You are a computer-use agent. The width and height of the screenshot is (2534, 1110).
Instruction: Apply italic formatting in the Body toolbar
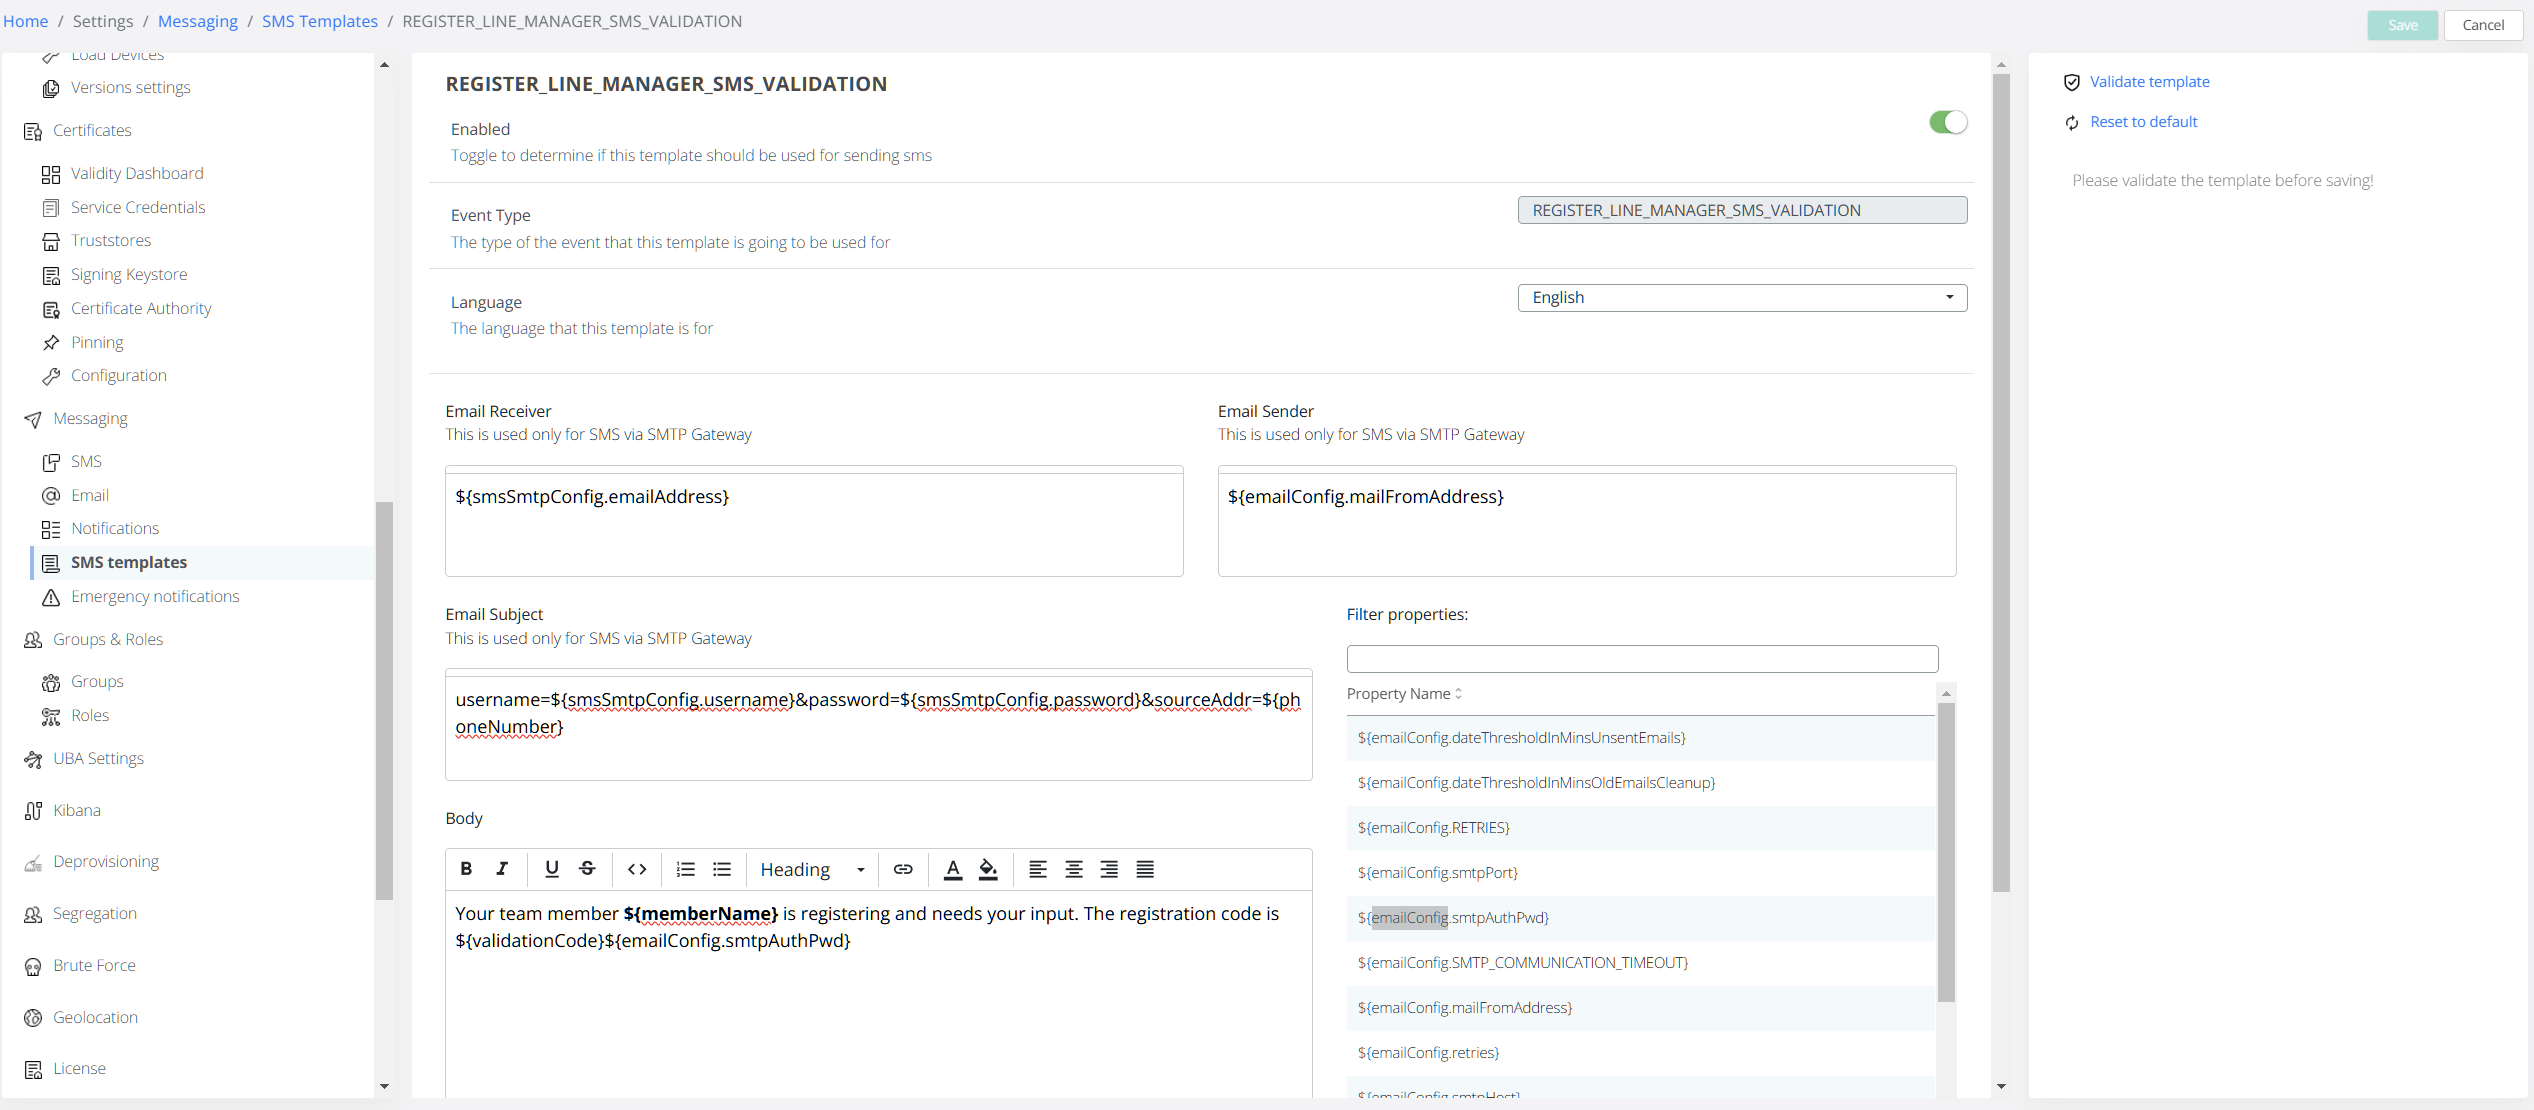[x=502, y=869]
